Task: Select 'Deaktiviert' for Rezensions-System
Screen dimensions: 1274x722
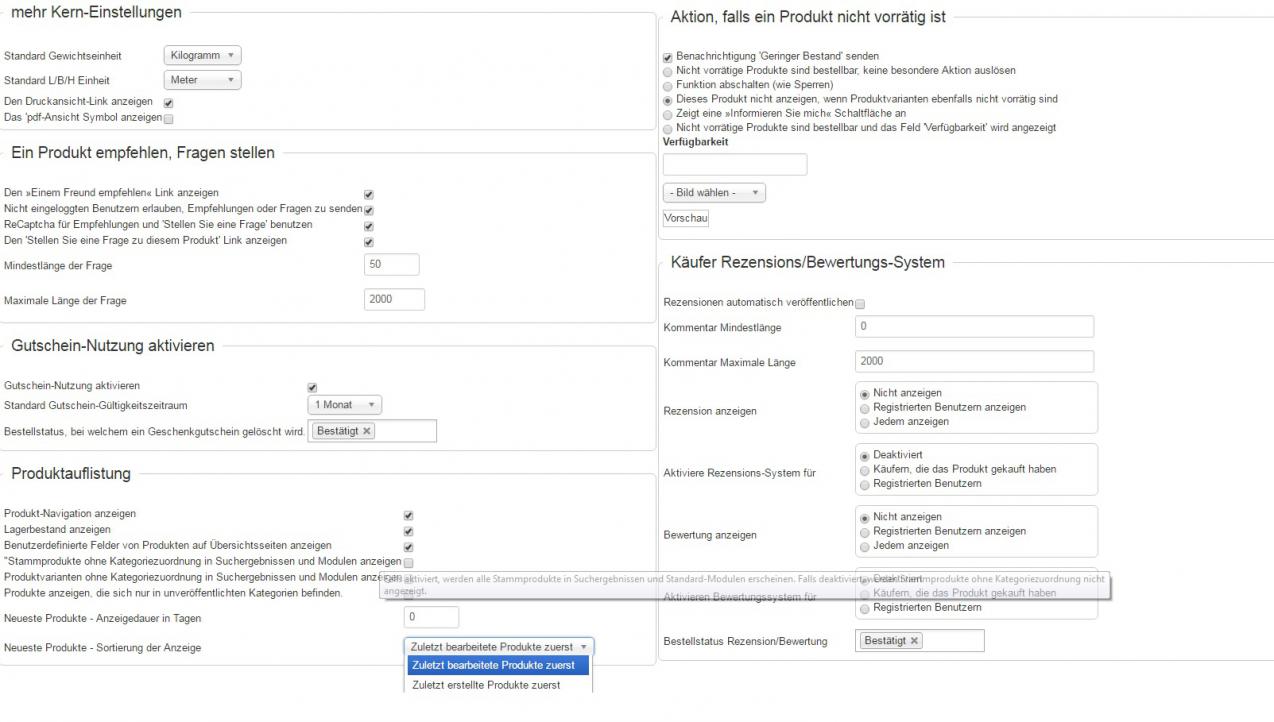Action: point(865,456)
